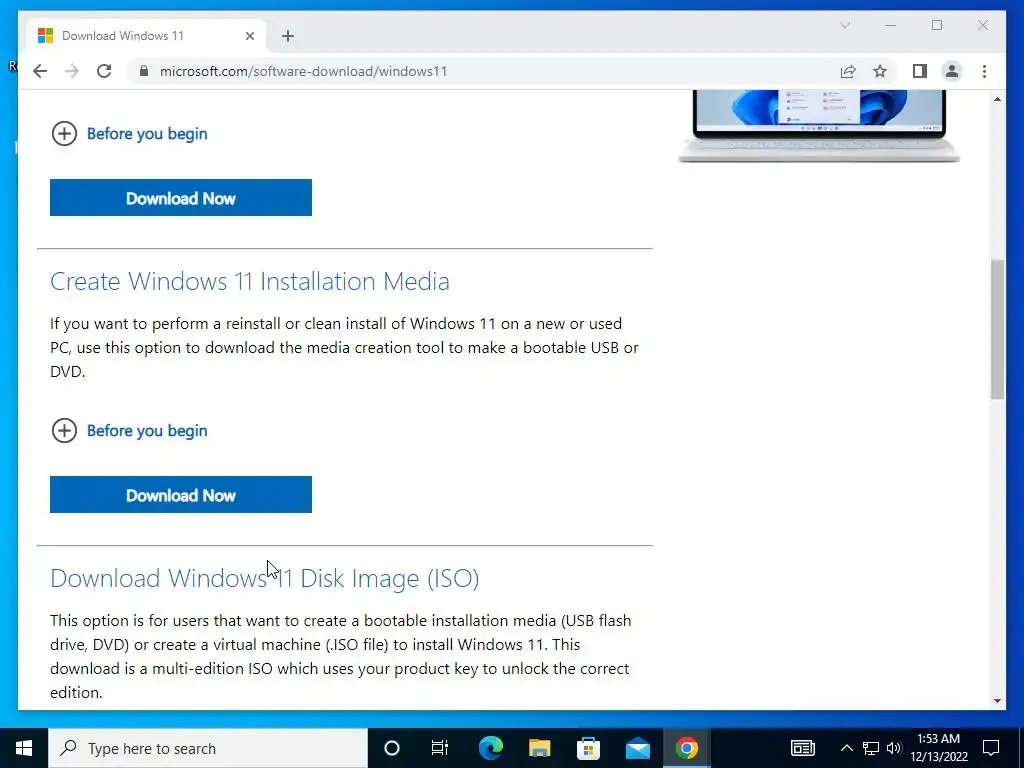Launch Microsoft Edge from taskbar
The image size is (1024, 768).
tap(490, 748)
